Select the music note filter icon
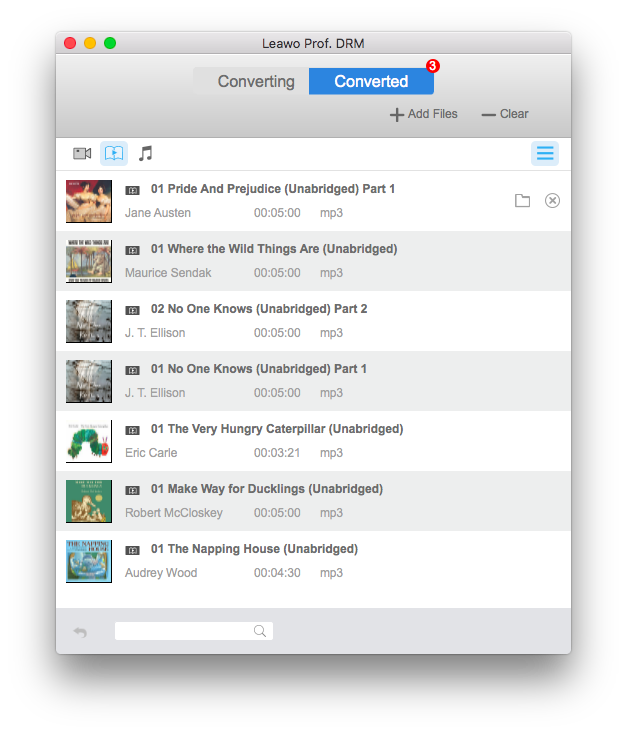 [146, 153]
